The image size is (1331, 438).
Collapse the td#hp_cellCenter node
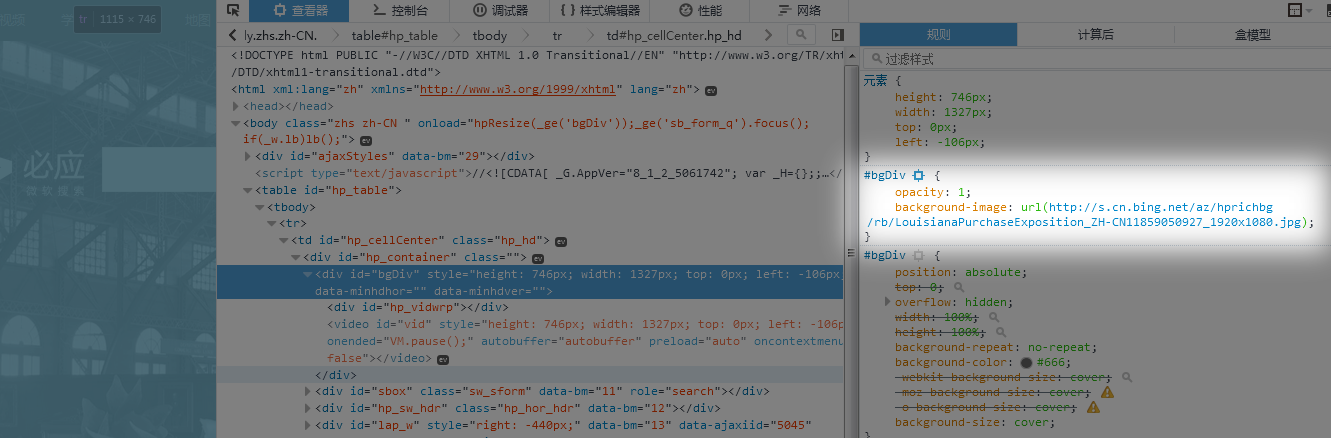pos(284,240)
